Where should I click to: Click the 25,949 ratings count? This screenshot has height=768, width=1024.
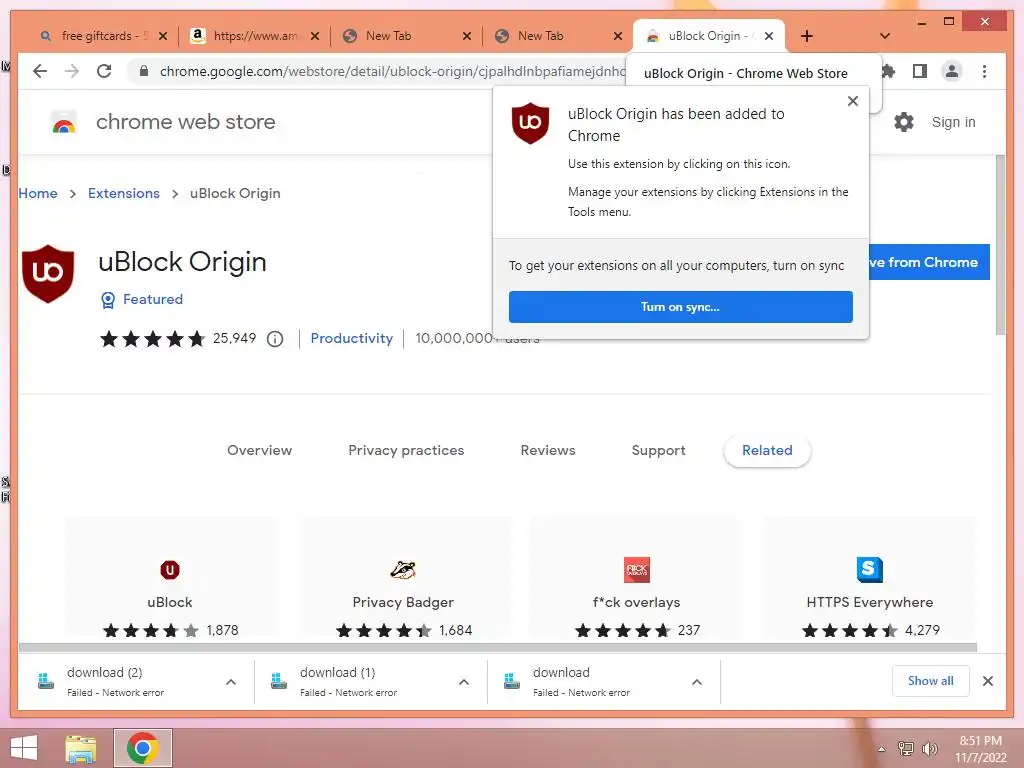click(x=234, y=338)
